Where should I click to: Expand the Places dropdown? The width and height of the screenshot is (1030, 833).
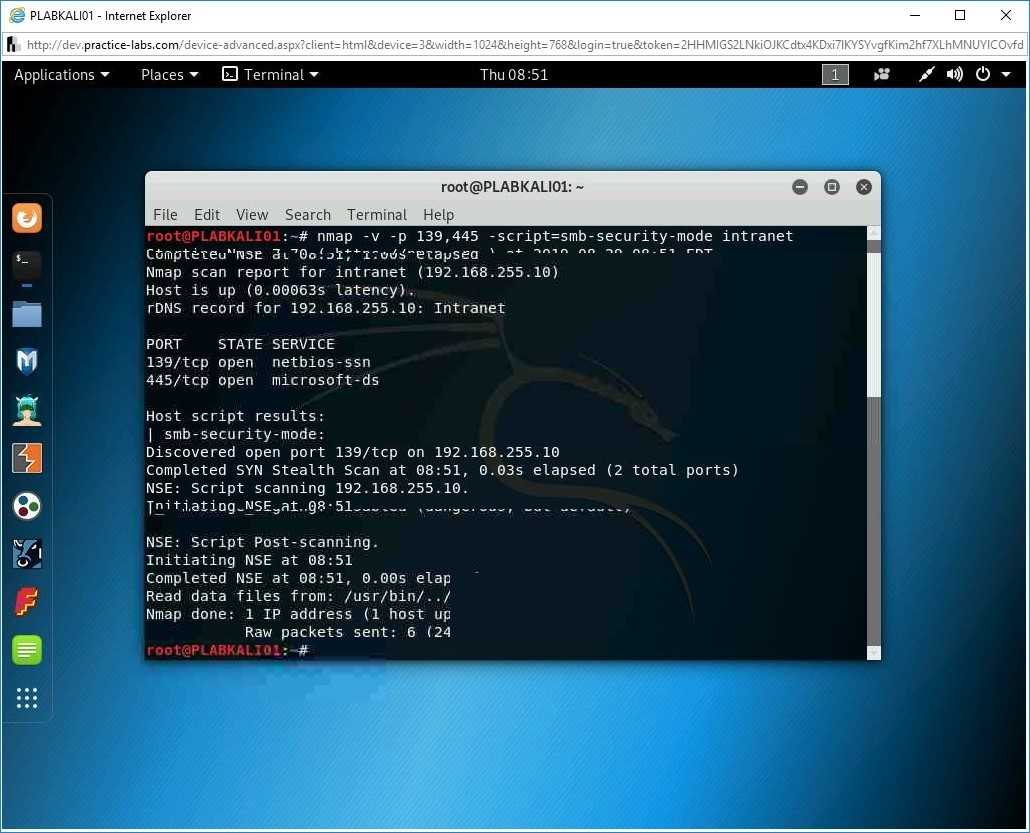[169, 75]
